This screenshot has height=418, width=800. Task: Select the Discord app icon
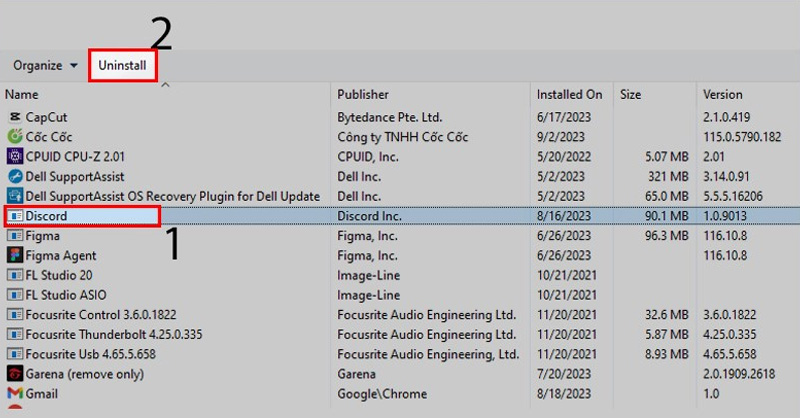click(x=15, y=215)
